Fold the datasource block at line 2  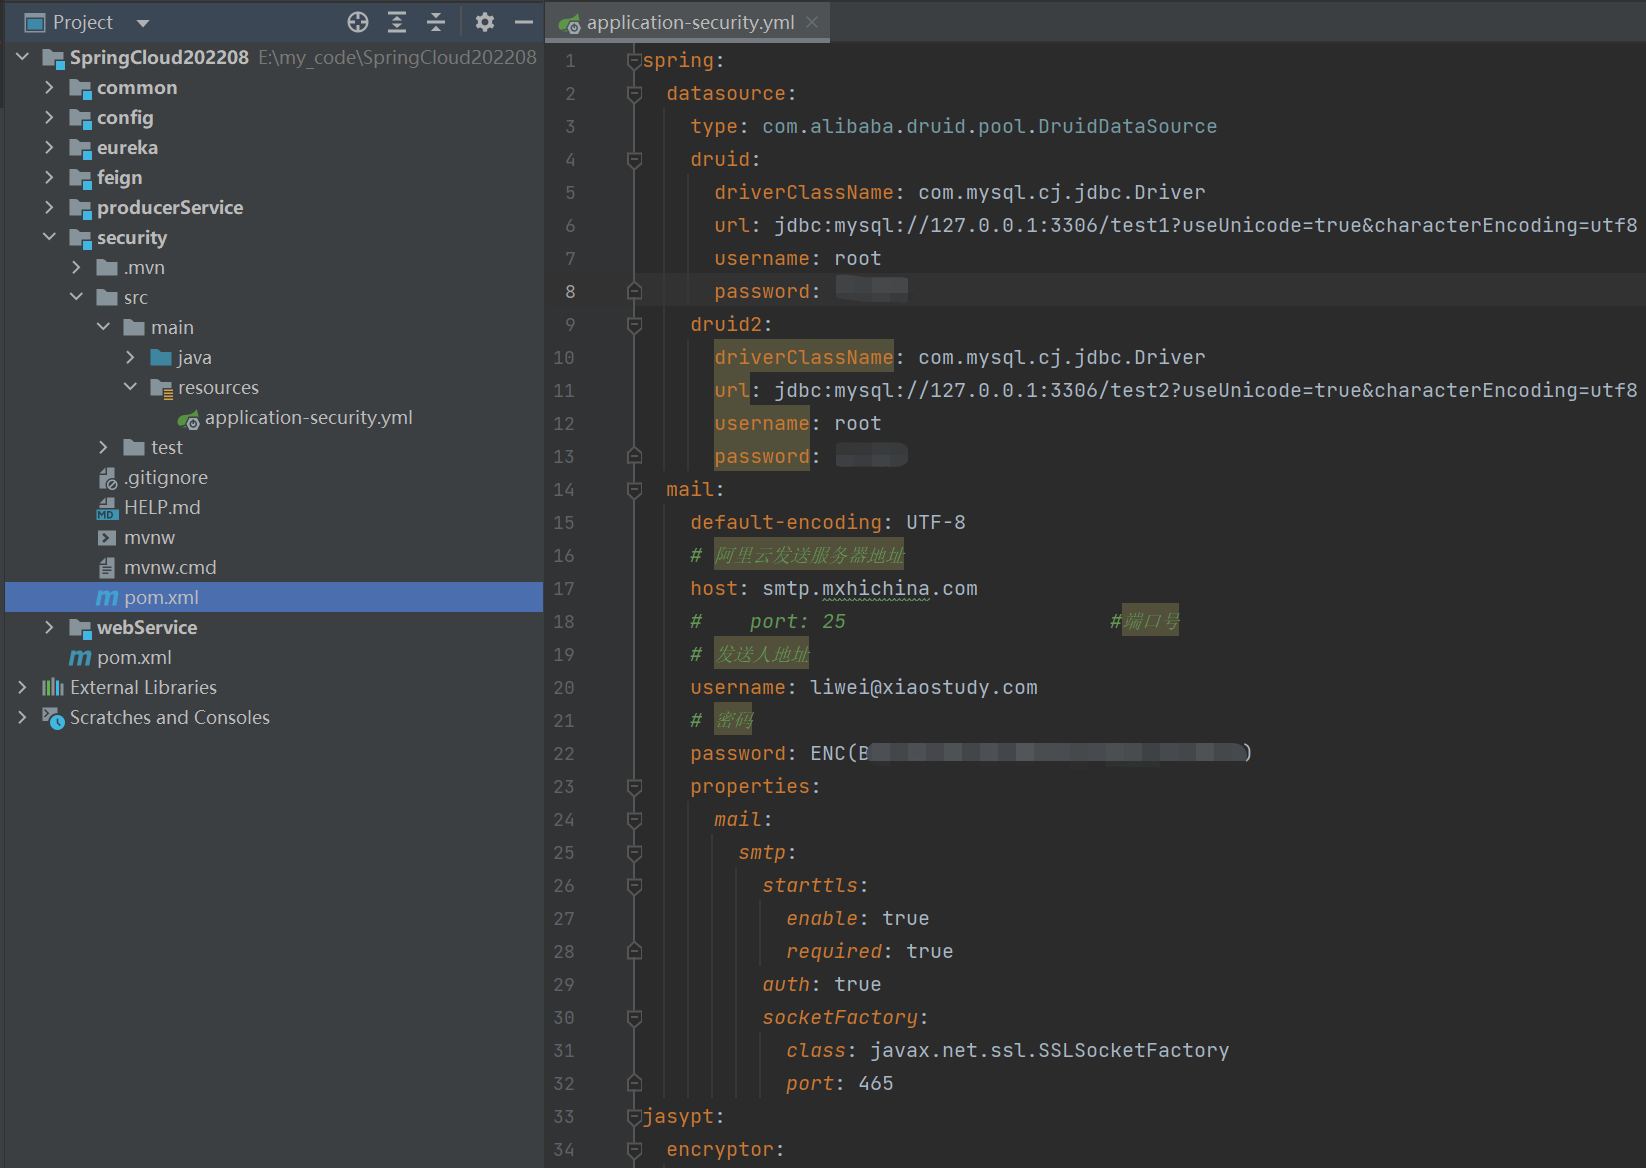point(633,93)
